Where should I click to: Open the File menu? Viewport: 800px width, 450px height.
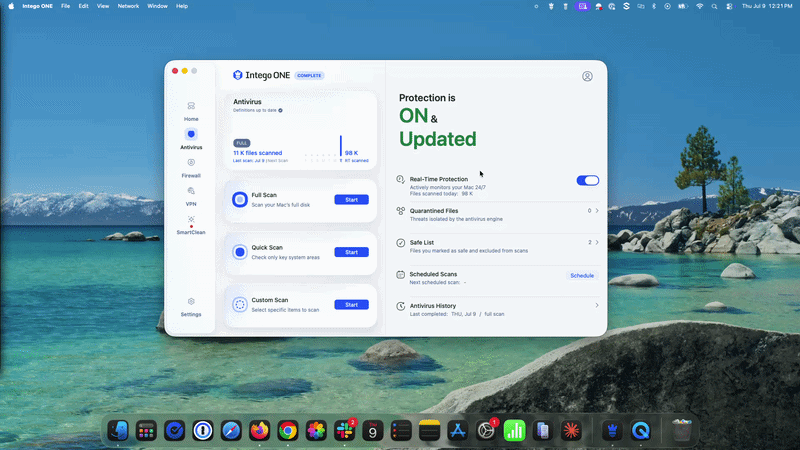(x=65, y=6)
